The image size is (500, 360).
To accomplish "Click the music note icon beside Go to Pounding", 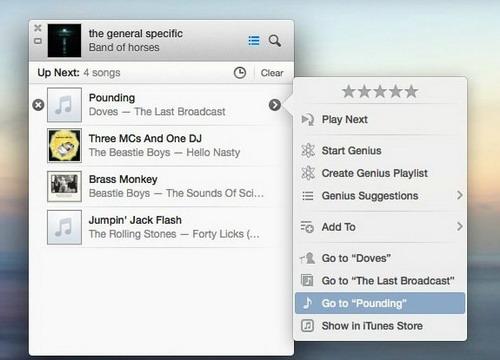I will pos(307,303).
